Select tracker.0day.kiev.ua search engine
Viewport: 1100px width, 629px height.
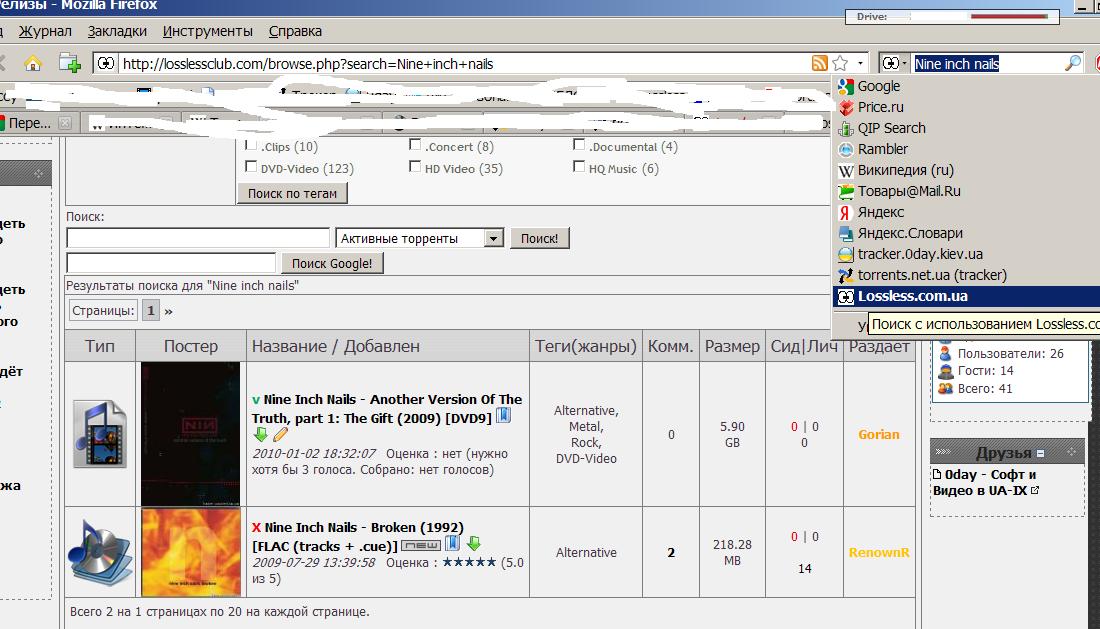pyautogui.click(x=966, y=255)
